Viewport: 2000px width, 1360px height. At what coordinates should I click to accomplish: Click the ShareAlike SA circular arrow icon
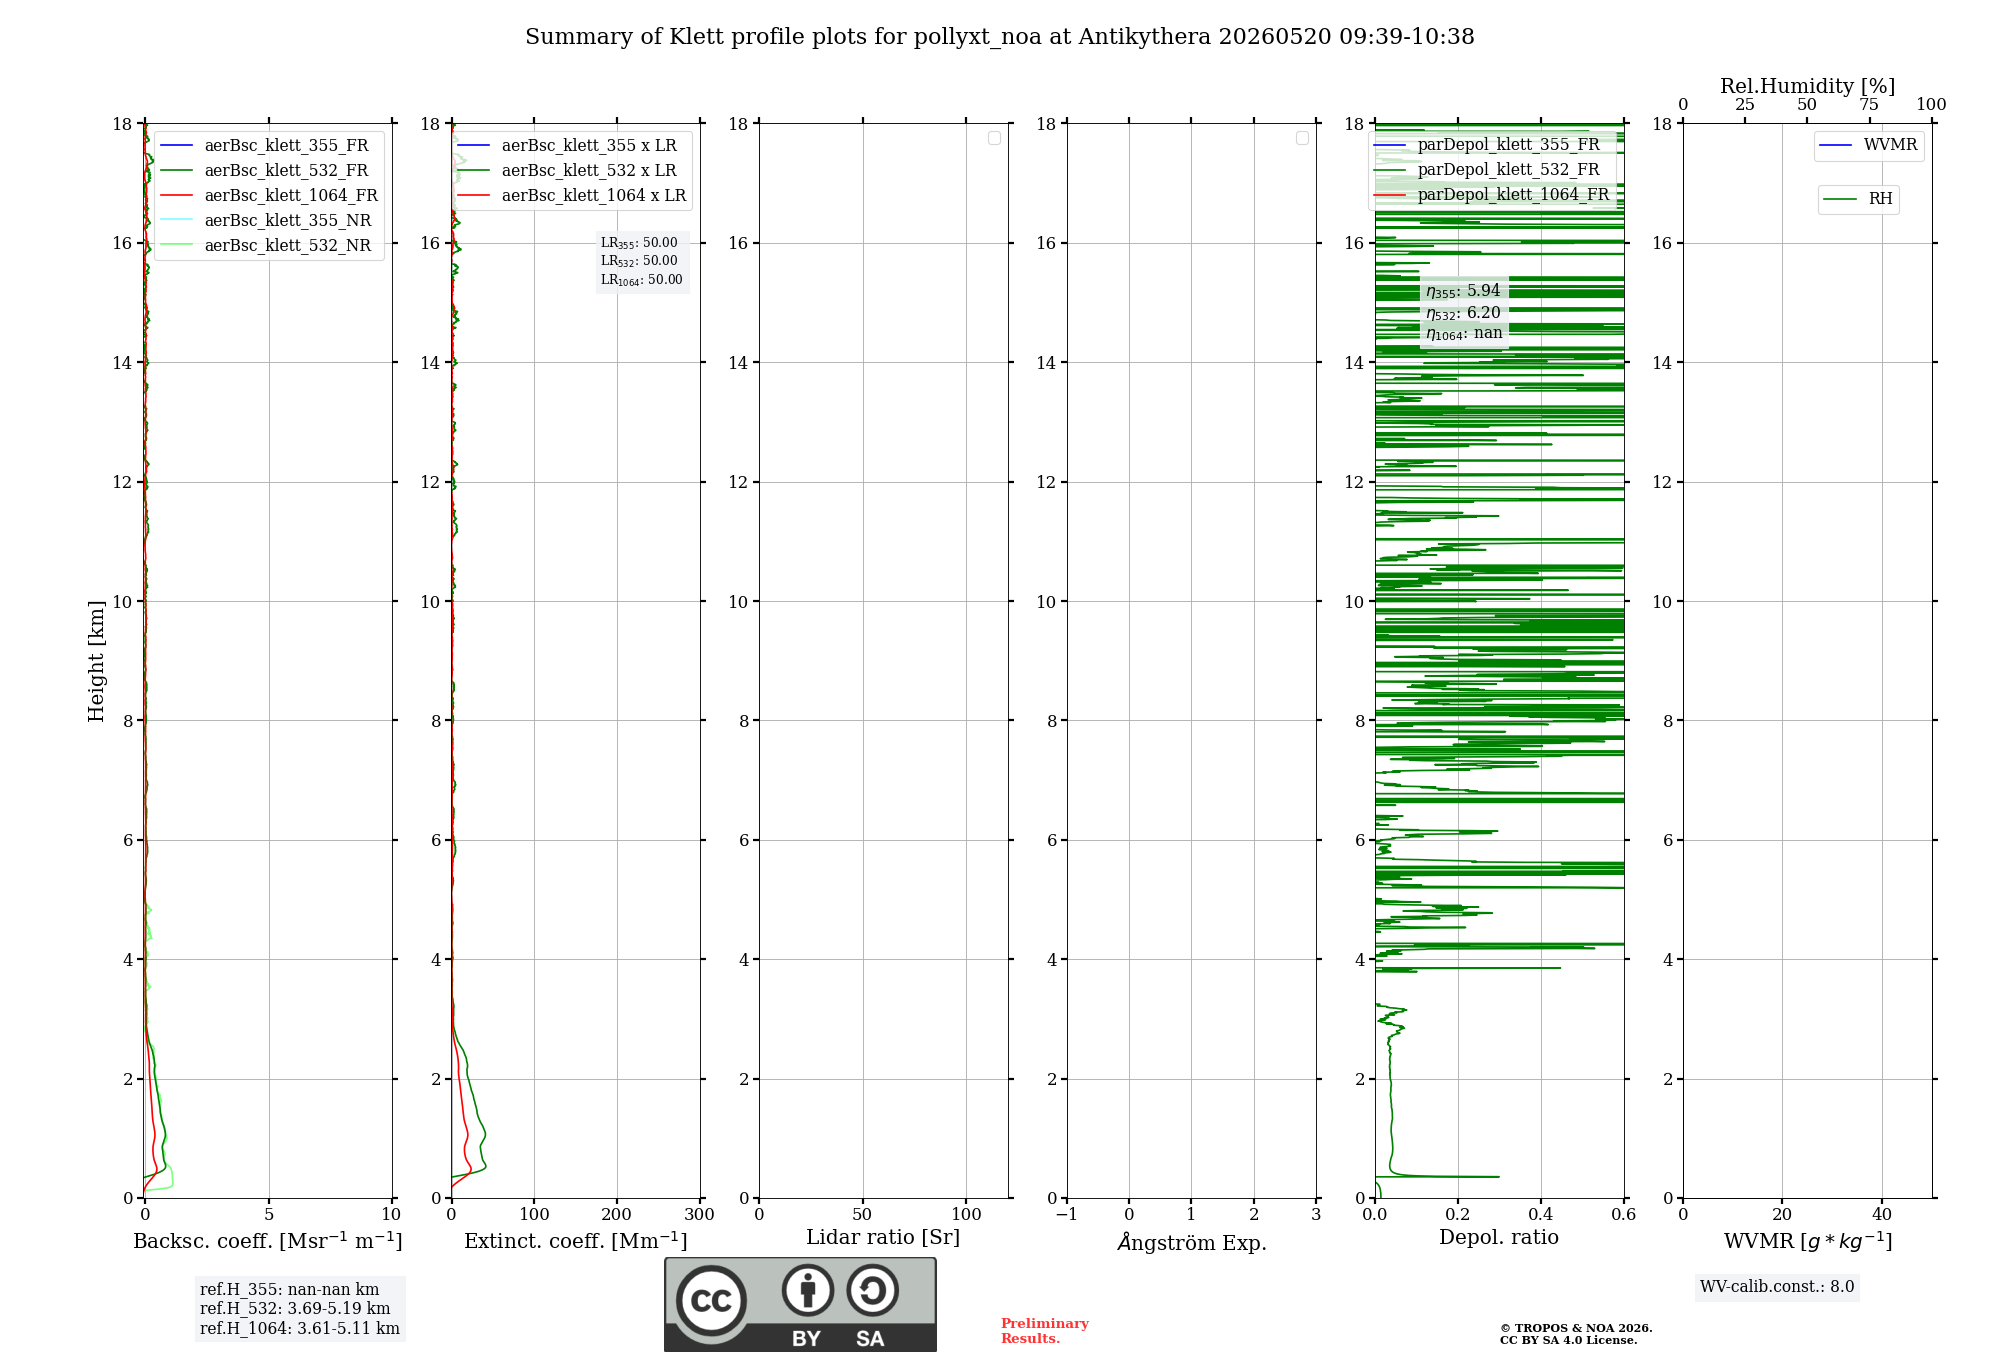873,1290
